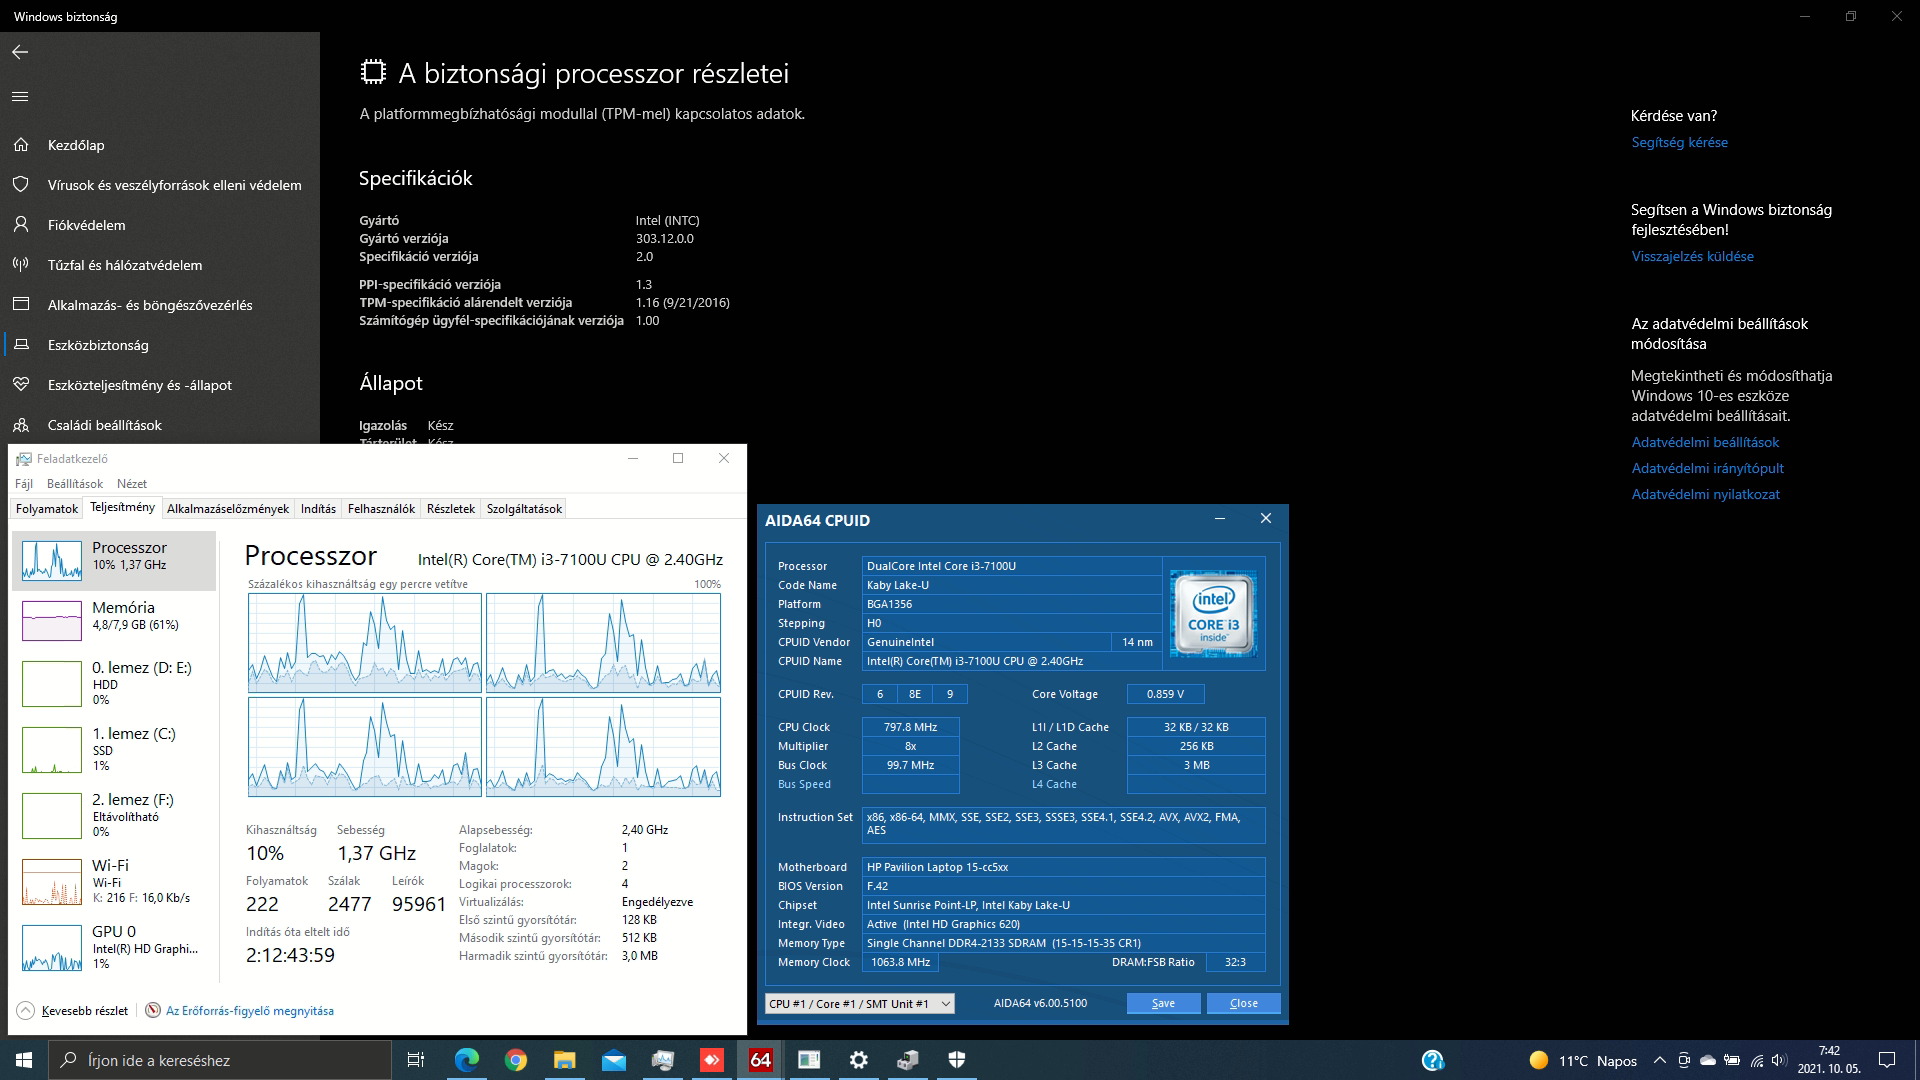This screenshot has width=1920, height=1080.
Task: Open File Explorer from taskbar
Action: 564,1060
